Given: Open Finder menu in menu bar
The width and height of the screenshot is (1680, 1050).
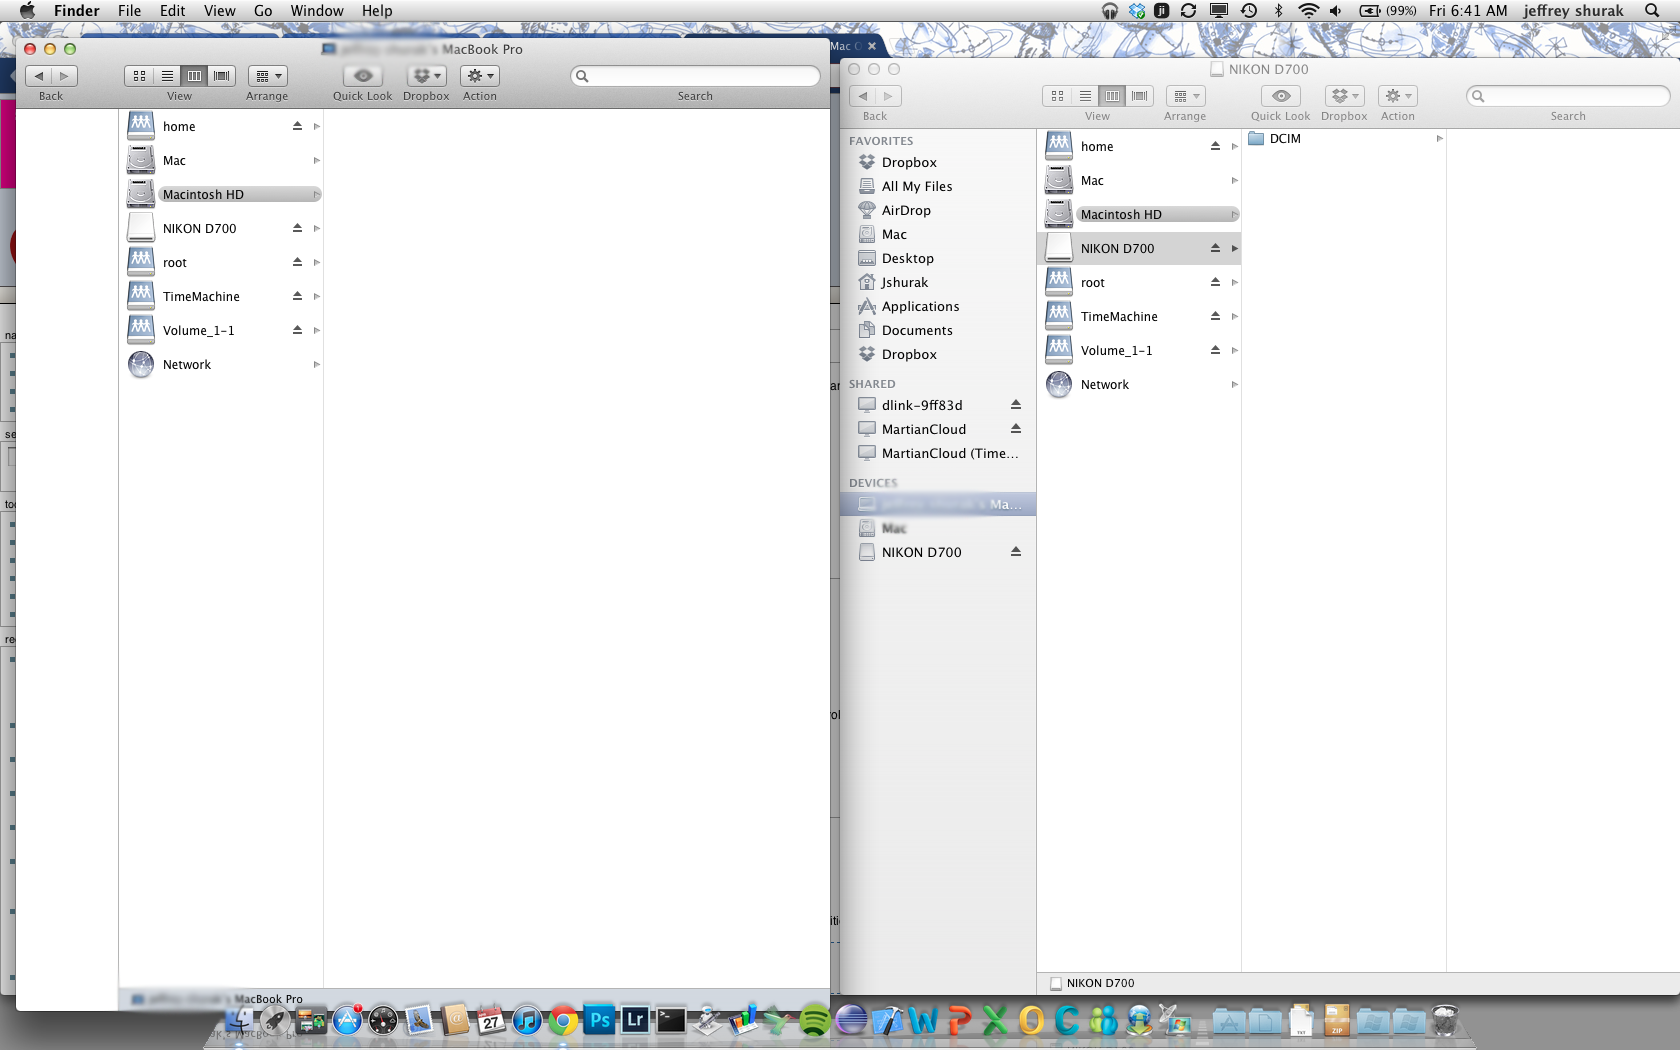Looking at the screenshot, I should (x=77, y=11).
